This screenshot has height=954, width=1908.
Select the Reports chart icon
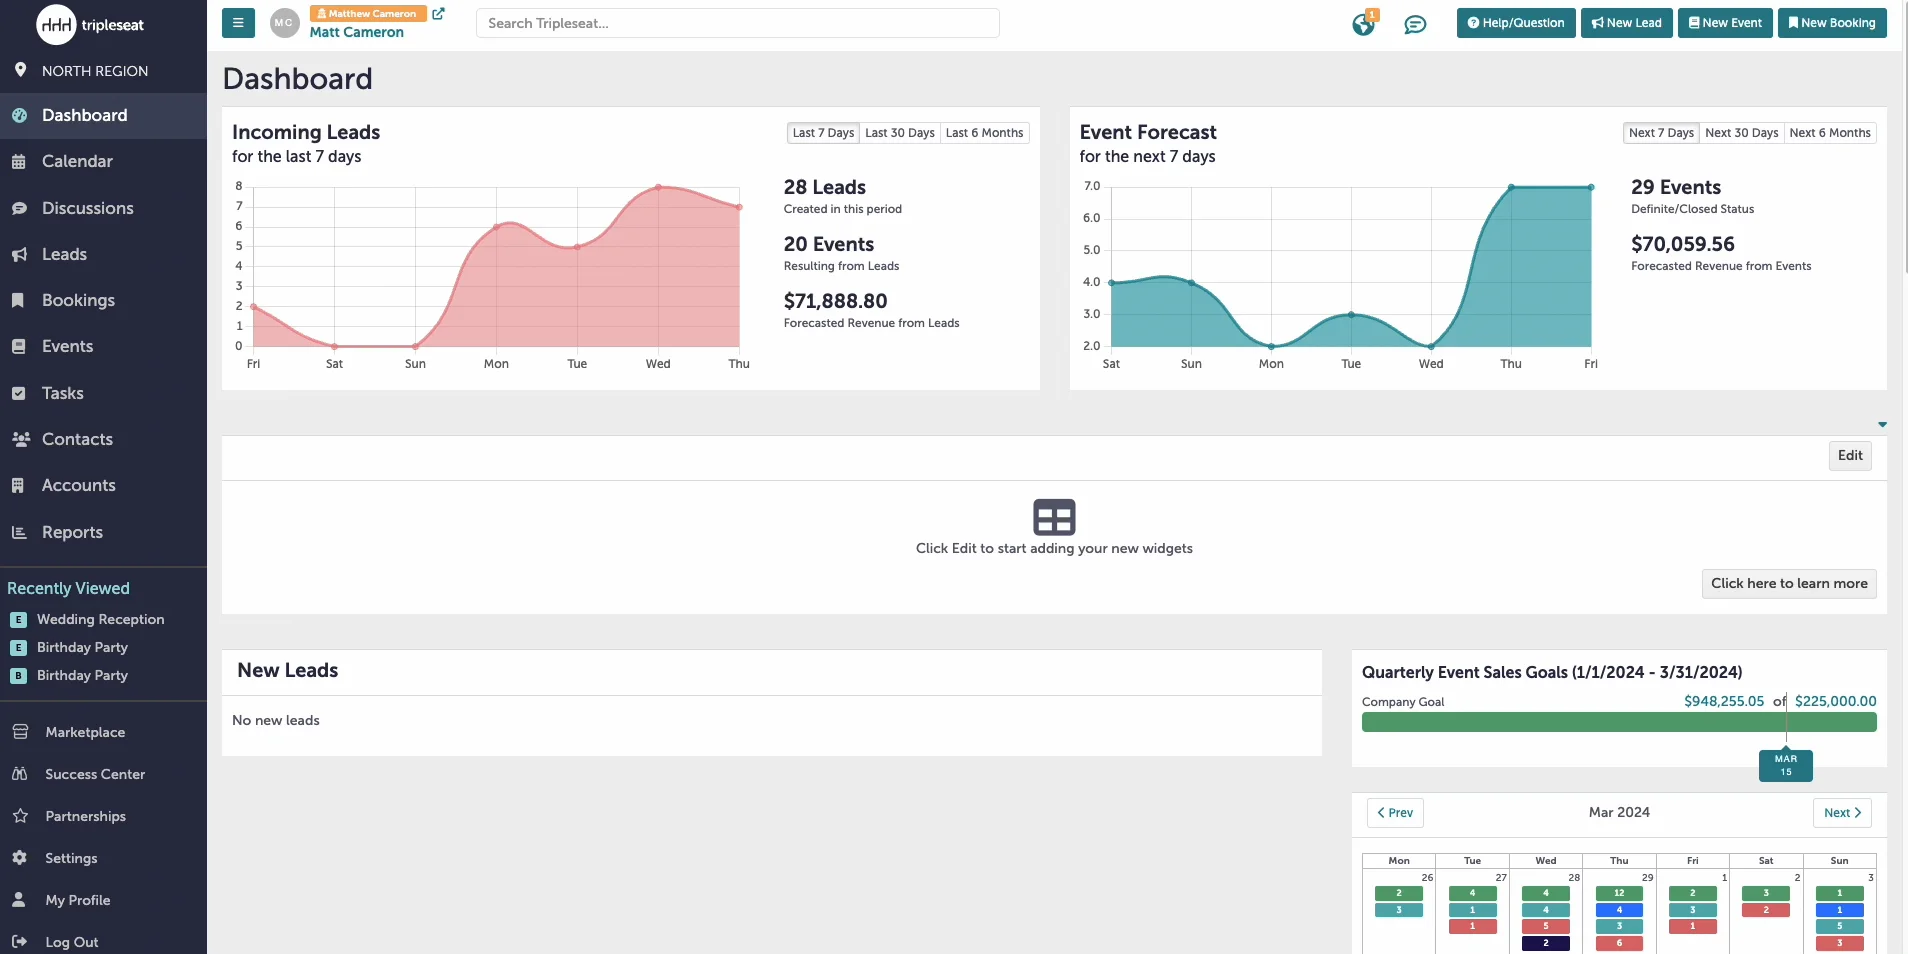20,532
